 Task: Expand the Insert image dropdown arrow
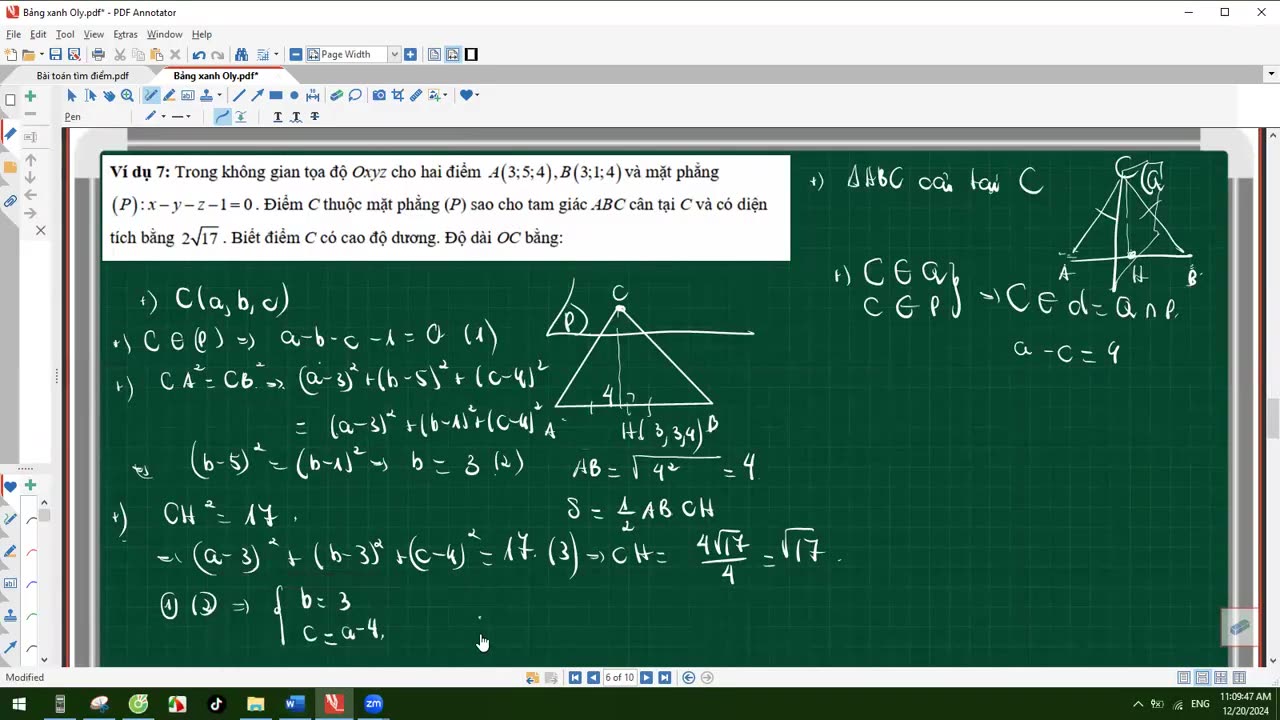pos(445,95)
